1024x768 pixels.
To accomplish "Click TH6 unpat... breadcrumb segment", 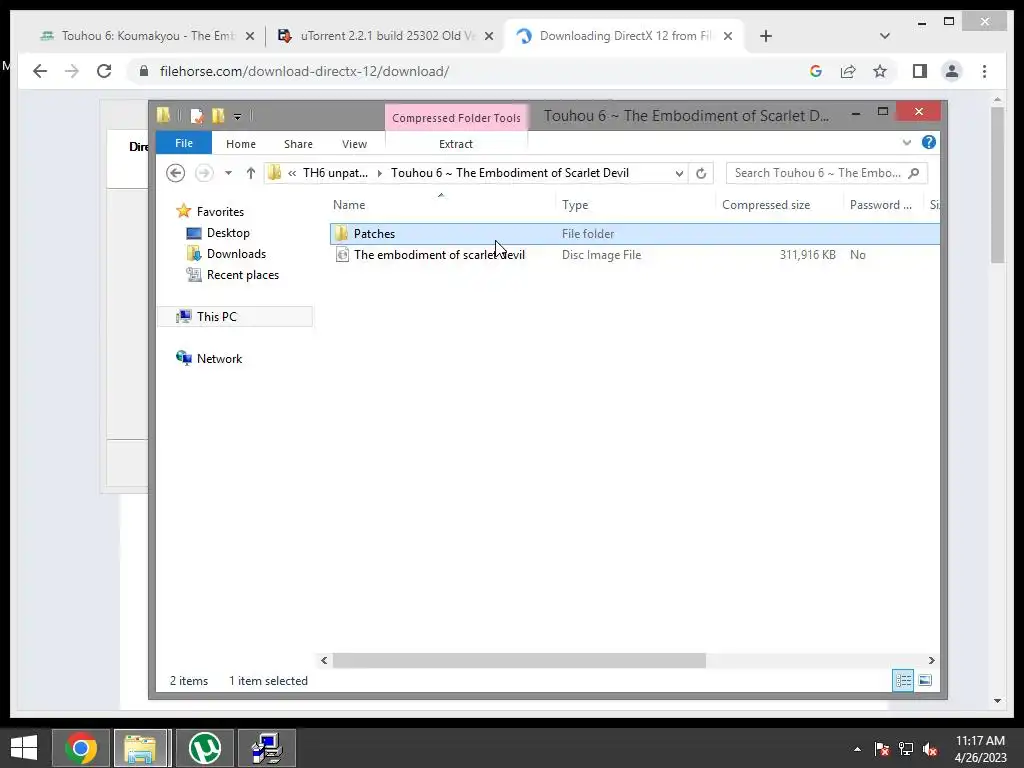I will (335, 173).
